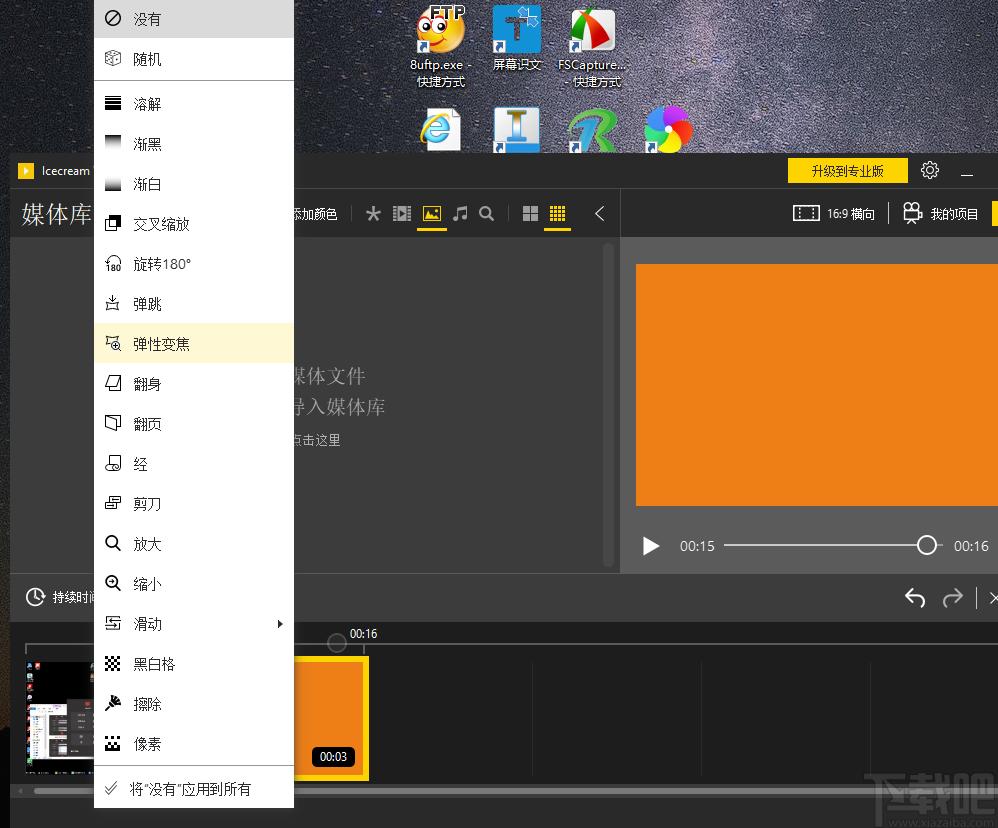Open the settings gear icon
The image size is (998, 828).
click(x=930, y=170)
